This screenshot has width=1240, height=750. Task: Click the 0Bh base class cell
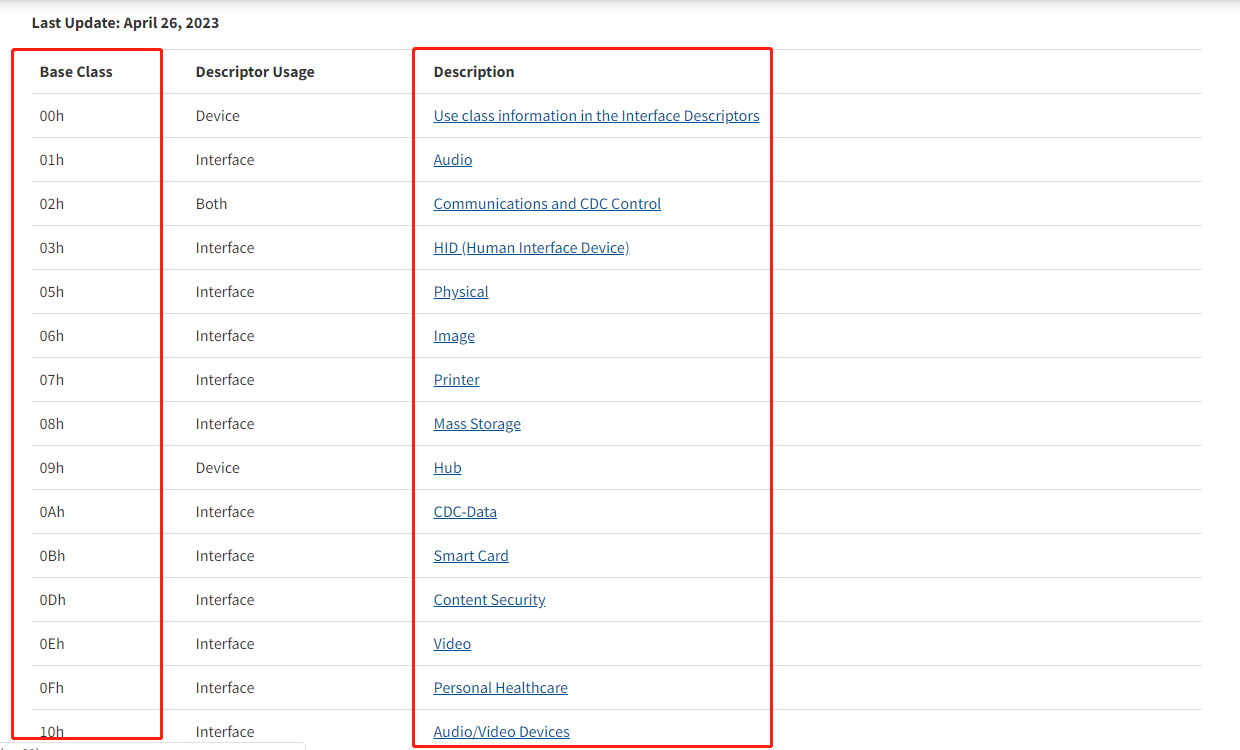[52, 556]
